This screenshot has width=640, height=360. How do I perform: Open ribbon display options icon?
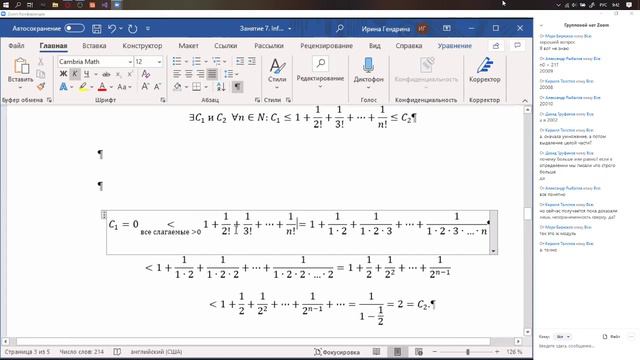(447, 28)
